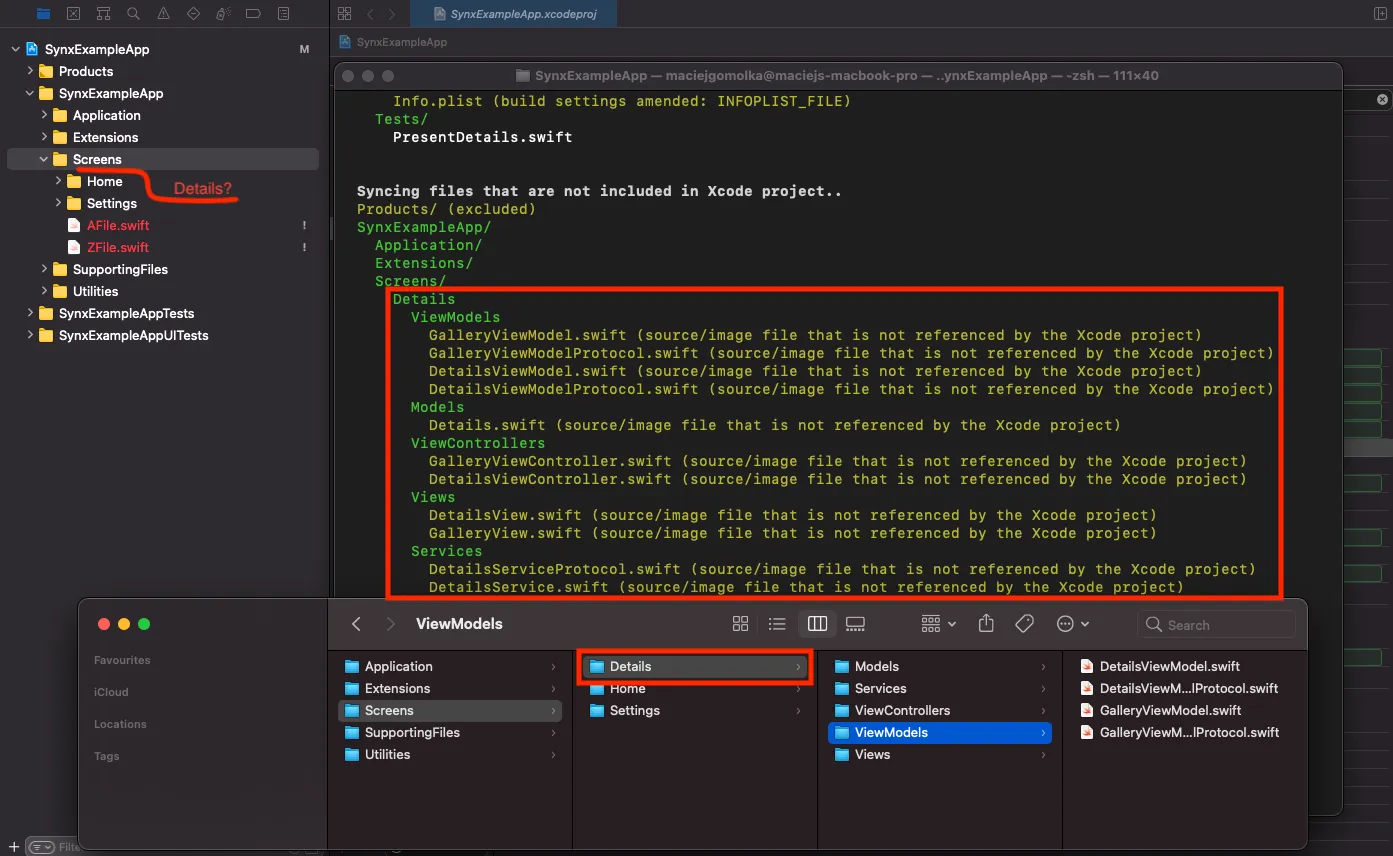Select Screens folder in Finder column
1393x856 pixels.
450,710
